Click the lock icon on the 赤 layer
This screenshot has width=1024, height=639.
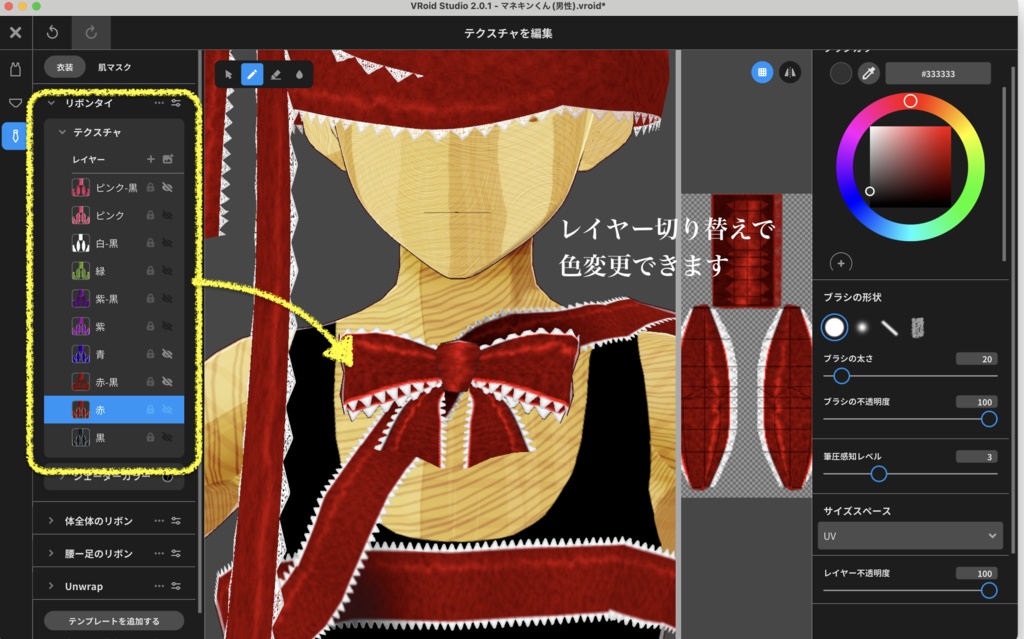click(148, 409)
